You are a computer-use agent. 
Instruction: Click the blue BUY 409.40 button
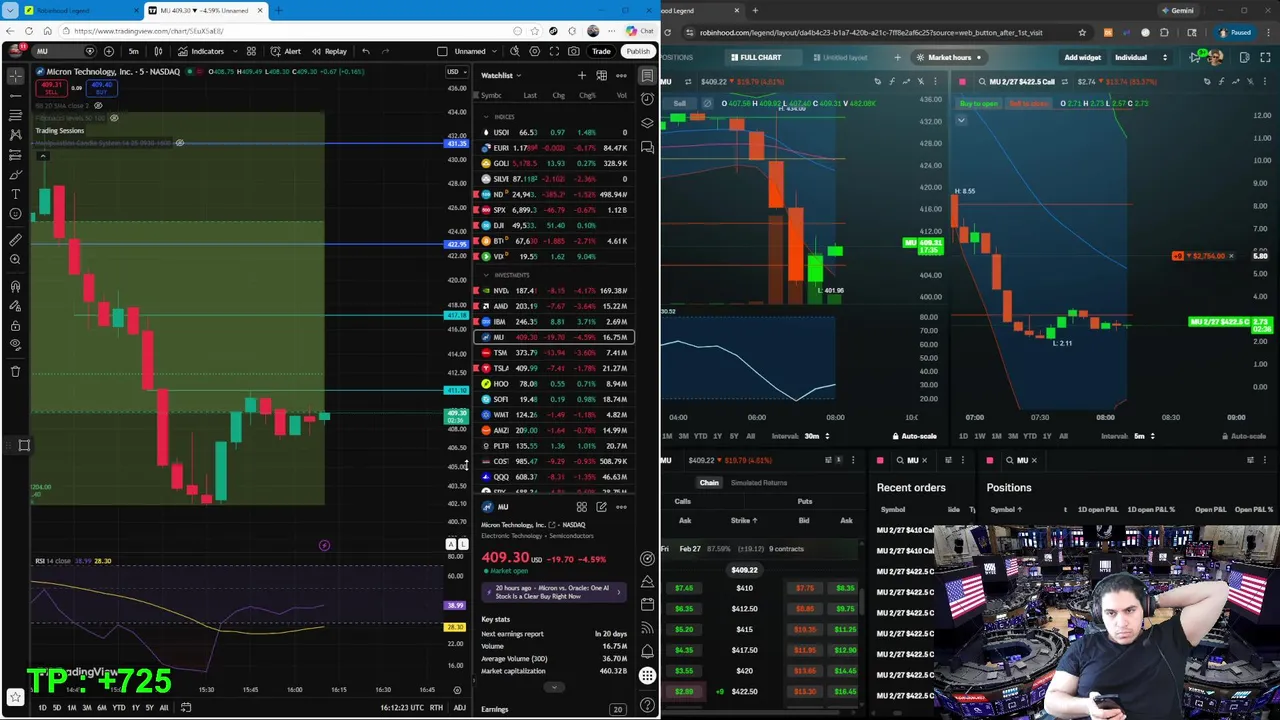[x=102, y=87]
